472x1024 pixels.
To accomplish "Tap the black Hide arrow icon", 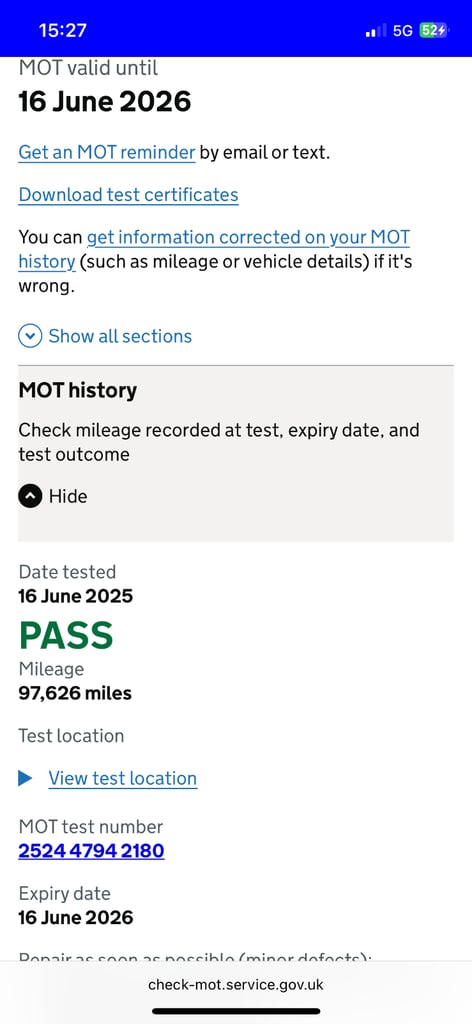I will click(x=30, y=496).
